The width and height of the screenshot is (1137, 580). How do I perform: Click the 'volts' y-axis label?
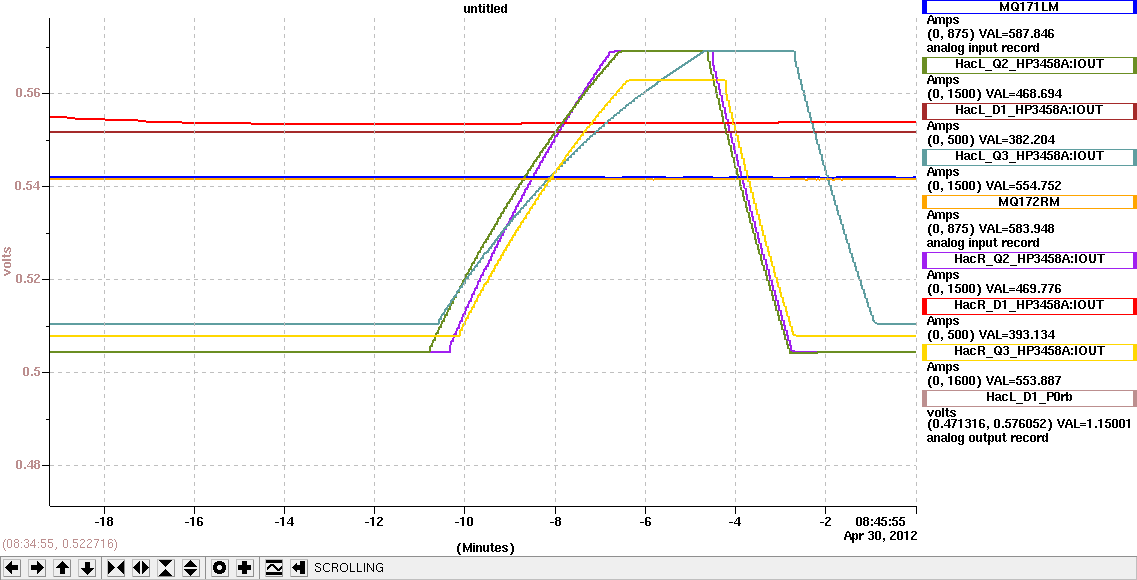coord(8,261)
